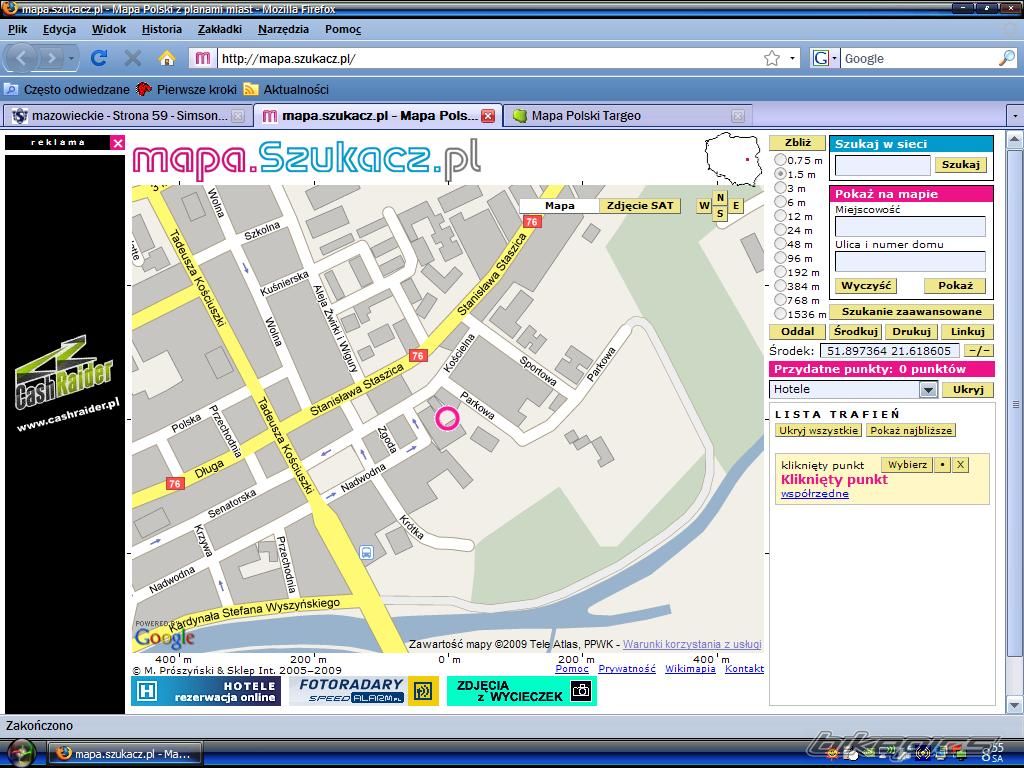
Task: Bookmark this page with the star icon
Action: [x=772, y=58]
